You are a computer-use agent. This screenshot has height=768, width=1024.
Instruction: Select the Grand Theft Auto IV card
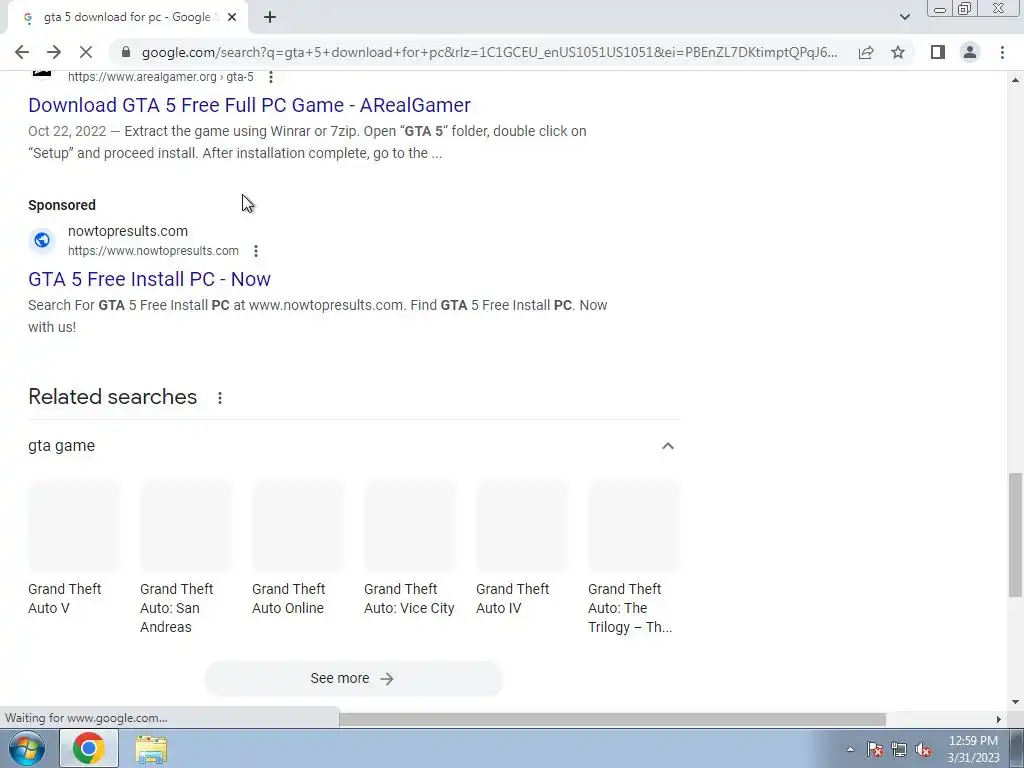pos(522,548)
